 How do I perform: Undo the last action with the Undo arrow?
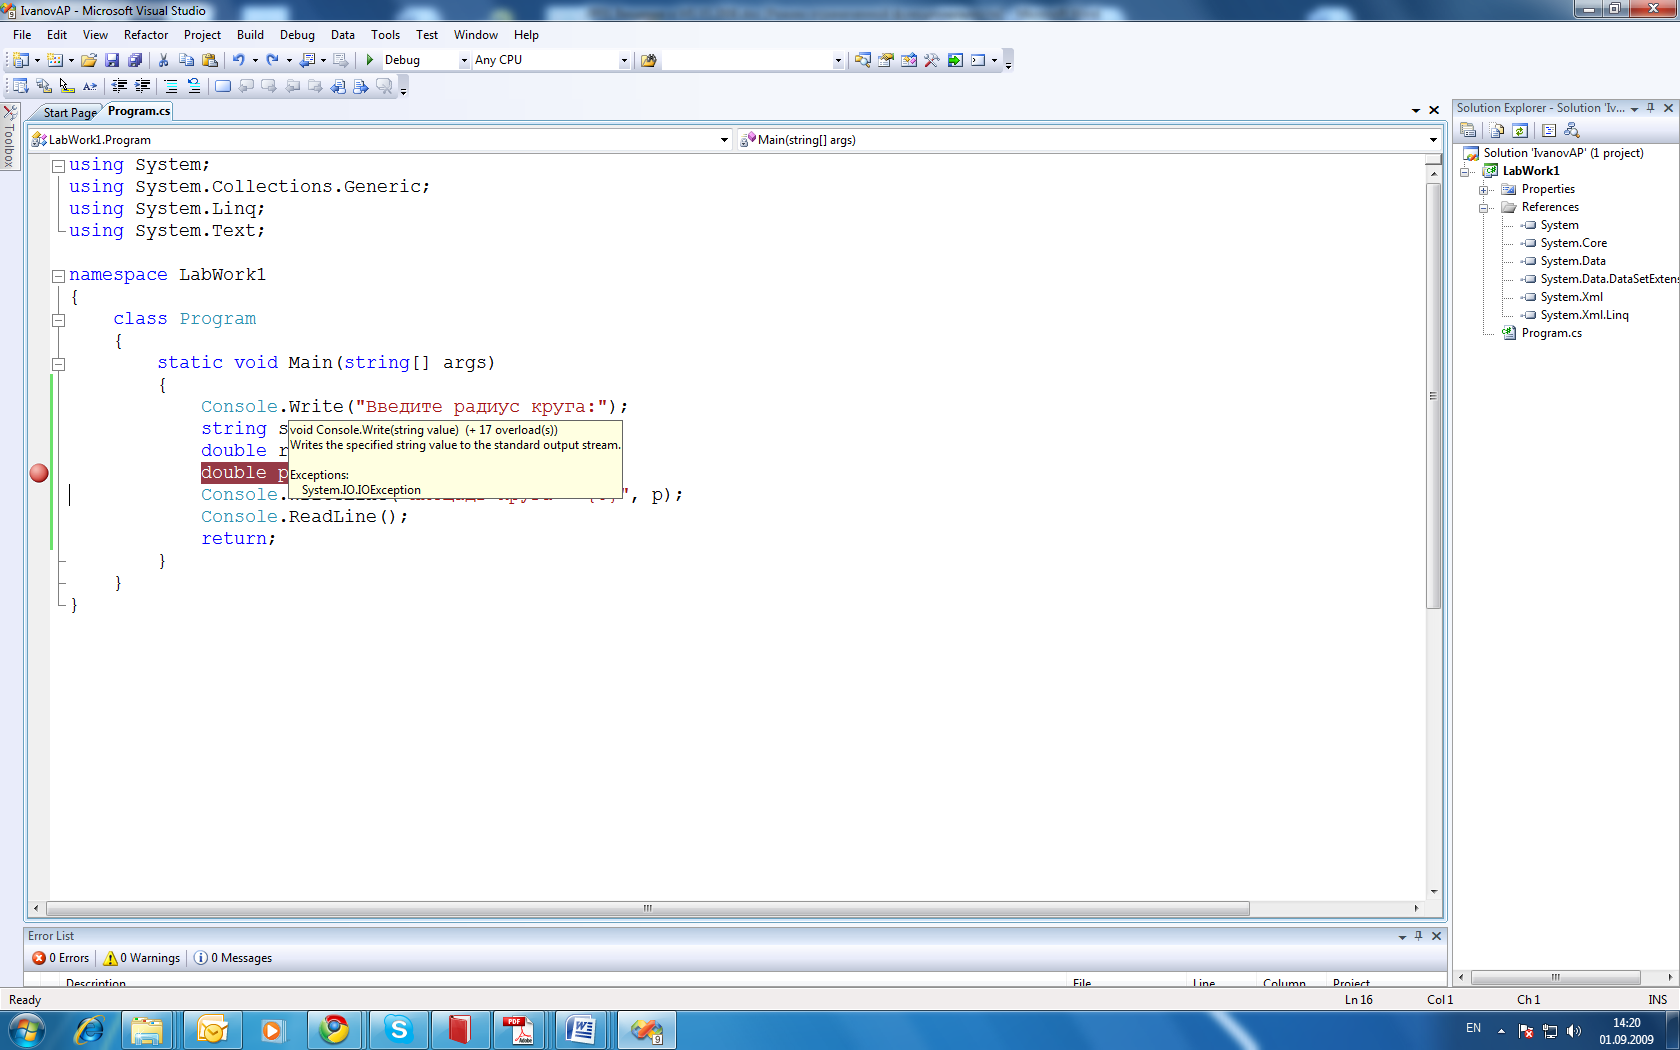(239, 60)
